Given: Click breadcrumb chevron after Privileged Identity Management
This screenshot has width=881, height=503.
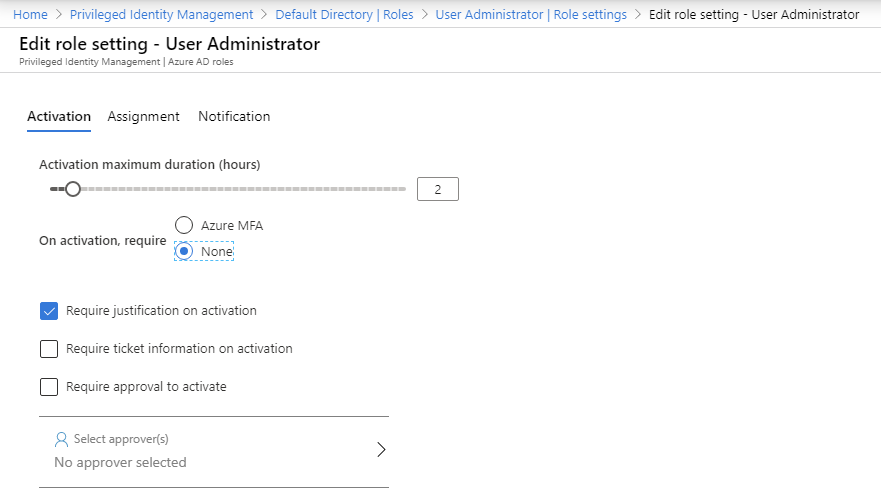Looking at the screenshot, I should point(264,15).
